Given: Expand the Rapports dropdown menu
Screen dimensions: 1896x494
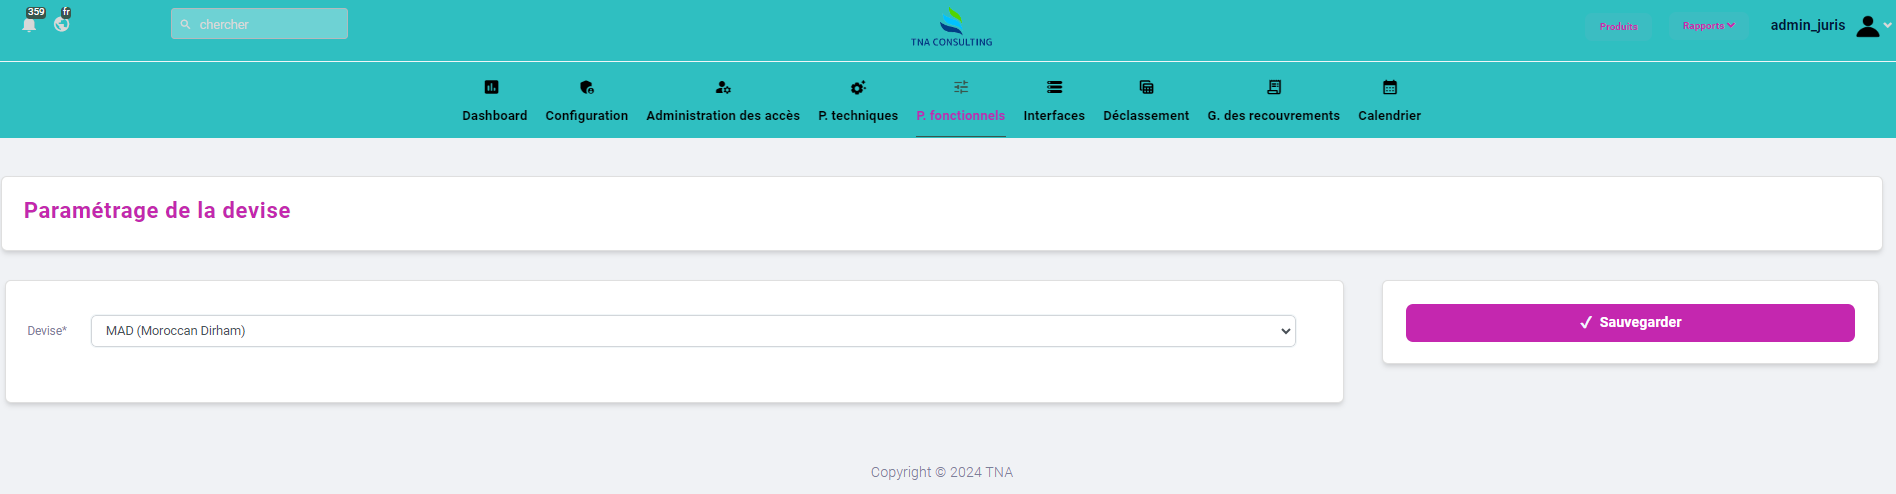Looking at the screenshot, I should click(1708, 26).
